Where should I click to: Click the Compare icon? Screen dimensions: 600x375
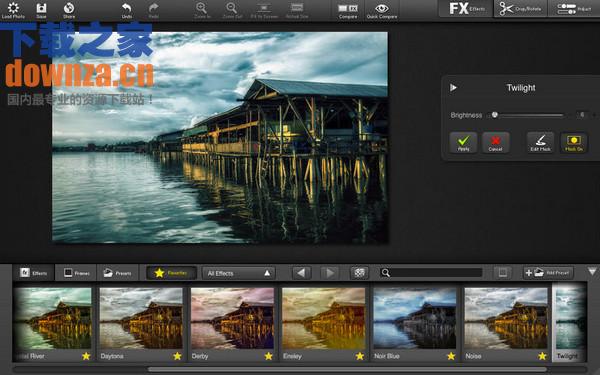[x=347, y=10]
